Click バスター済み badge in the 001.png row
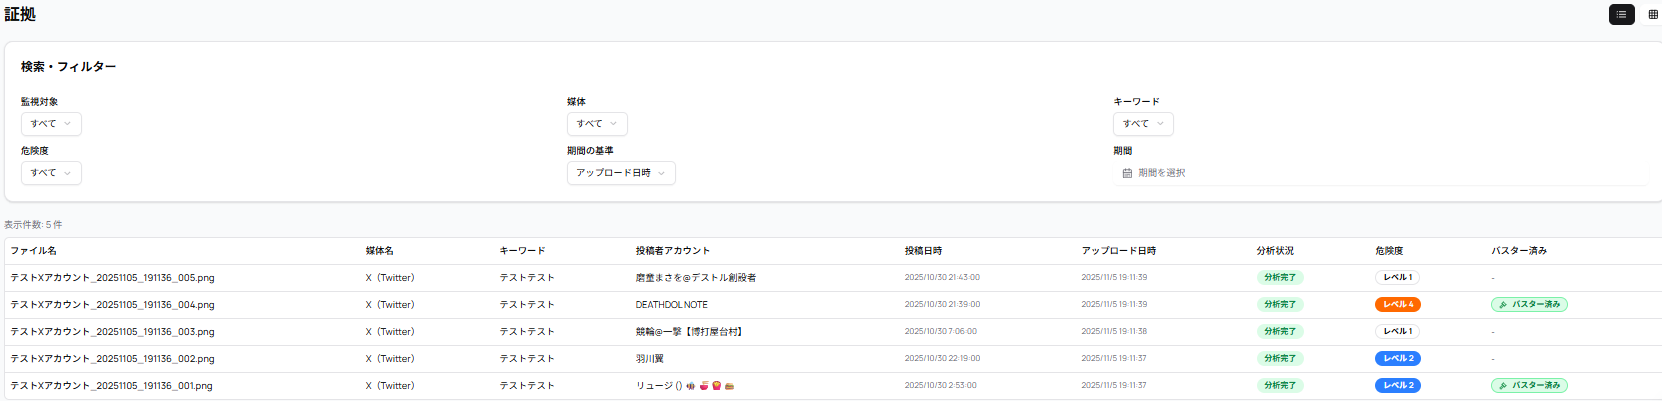 click(x=1529, y=386)
